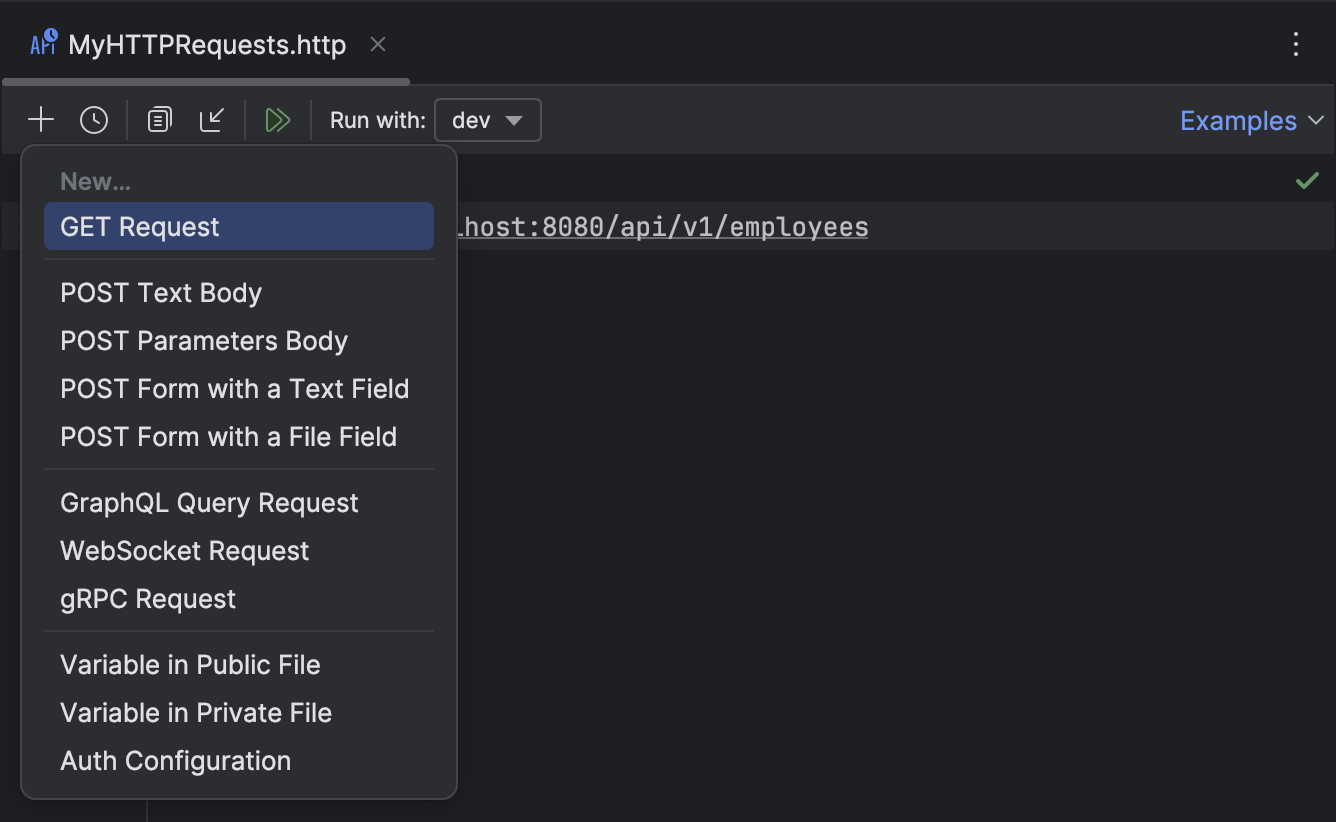Open the employees endpoint URL link
This screenshot has width=1336, height=822.
pos(665,226)
